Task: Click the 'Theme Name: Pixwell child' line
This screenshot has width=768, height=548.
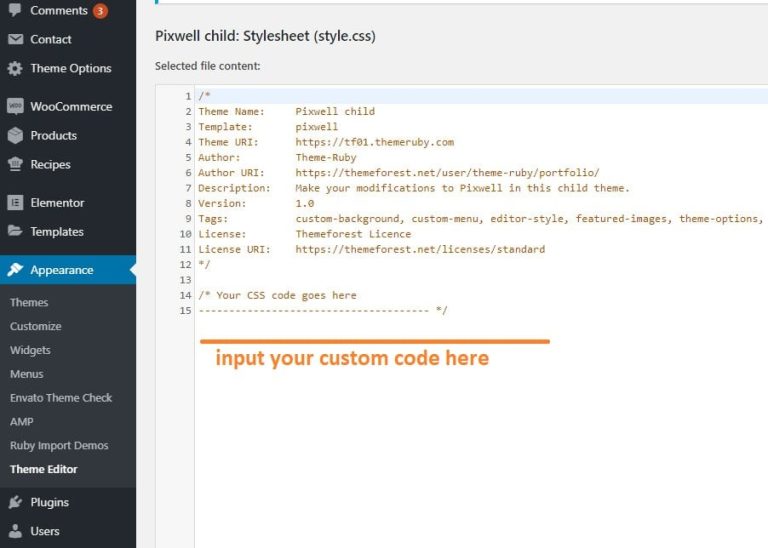Action: coord(287,111)
